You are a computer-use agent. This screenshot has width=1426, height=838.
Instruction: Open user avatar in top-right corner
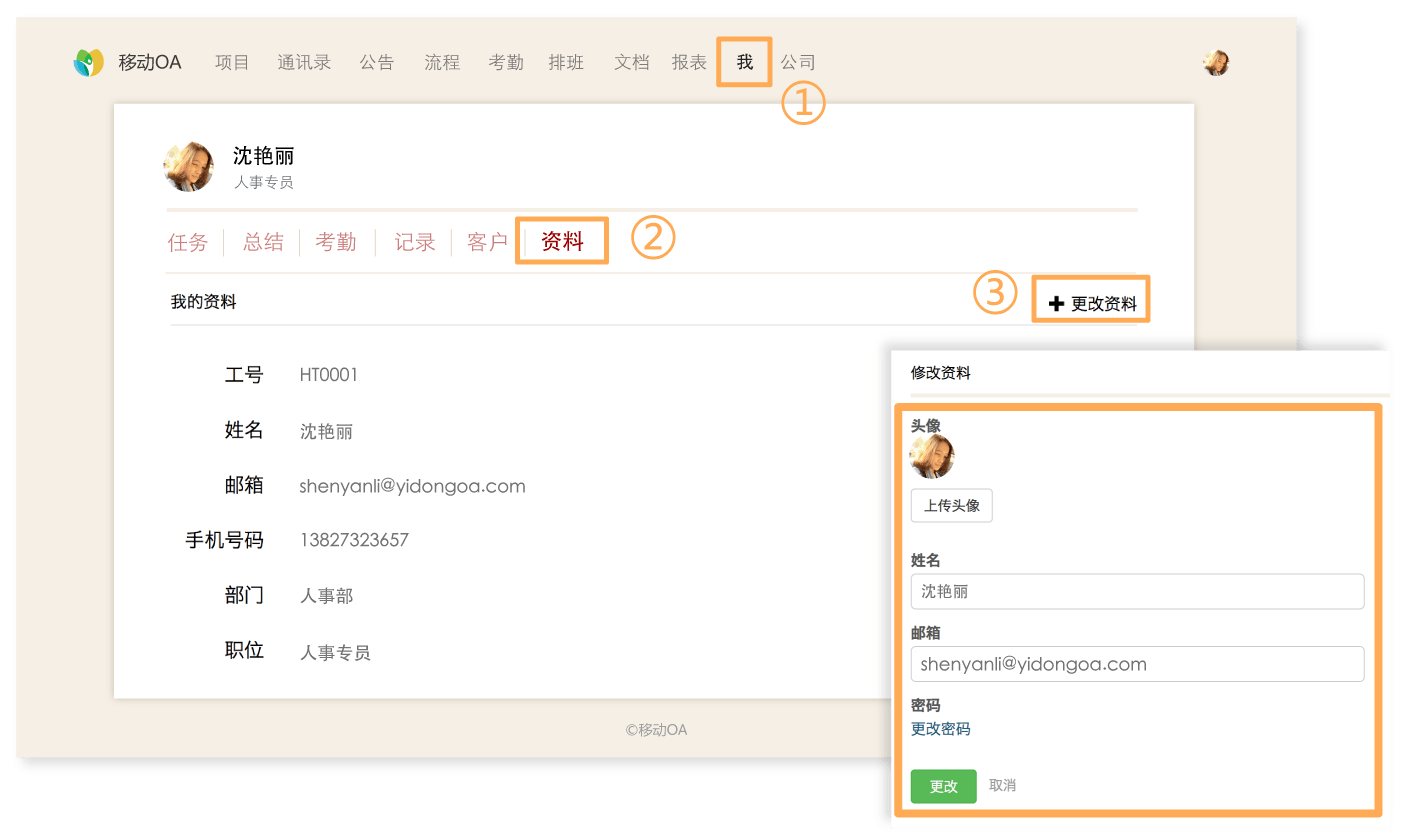[x=1215, y=63]
